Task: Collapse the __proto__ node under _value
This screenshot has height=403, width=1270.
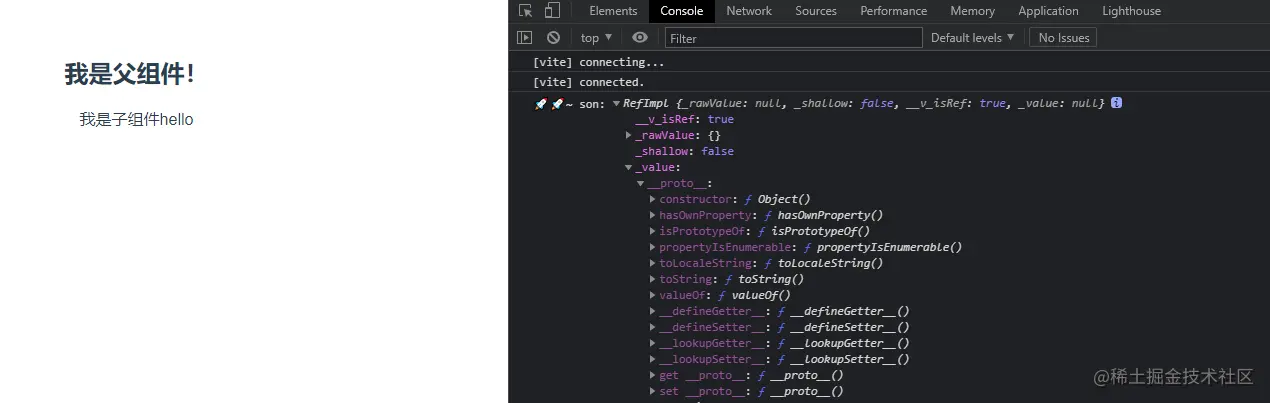Action: tap(641, 183)
